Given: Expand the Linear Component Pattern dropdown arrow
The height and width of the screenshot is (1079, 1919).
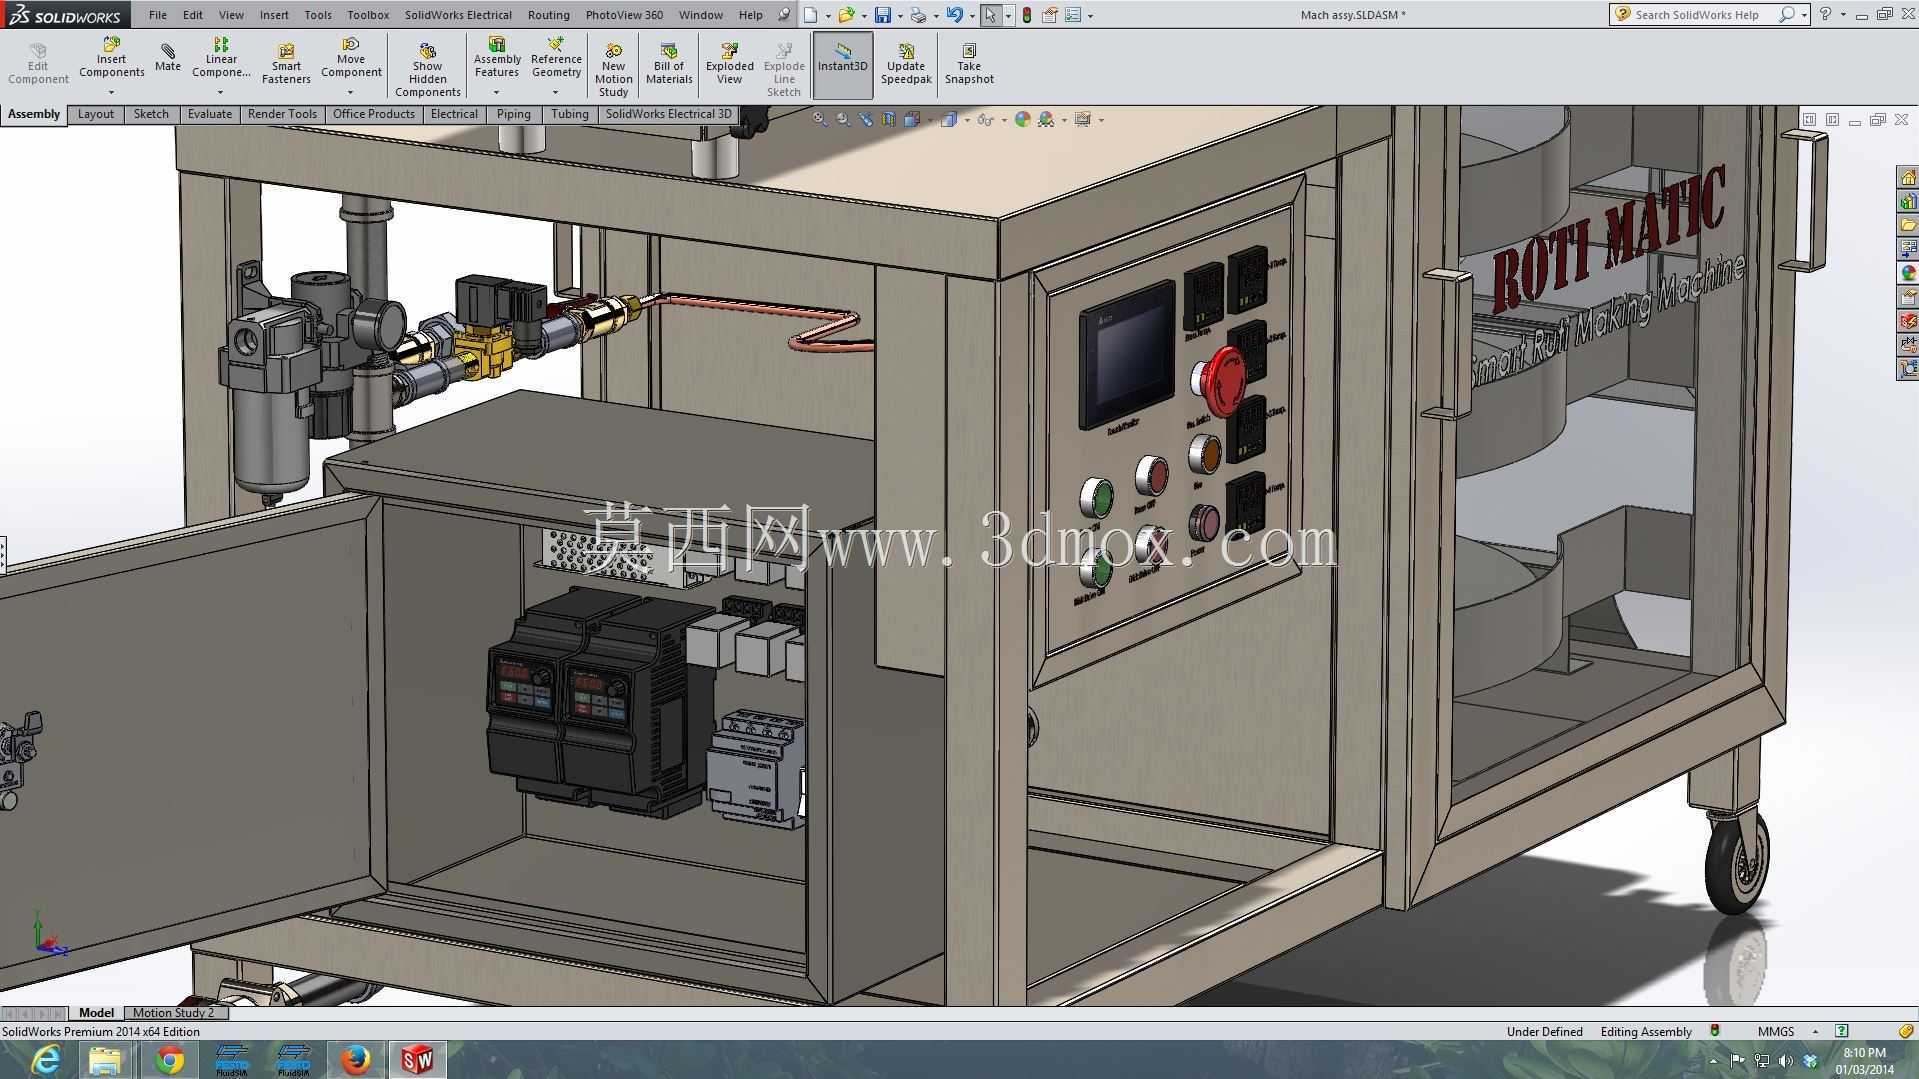Looking at the screenshot, I should (x=221, y=93).
